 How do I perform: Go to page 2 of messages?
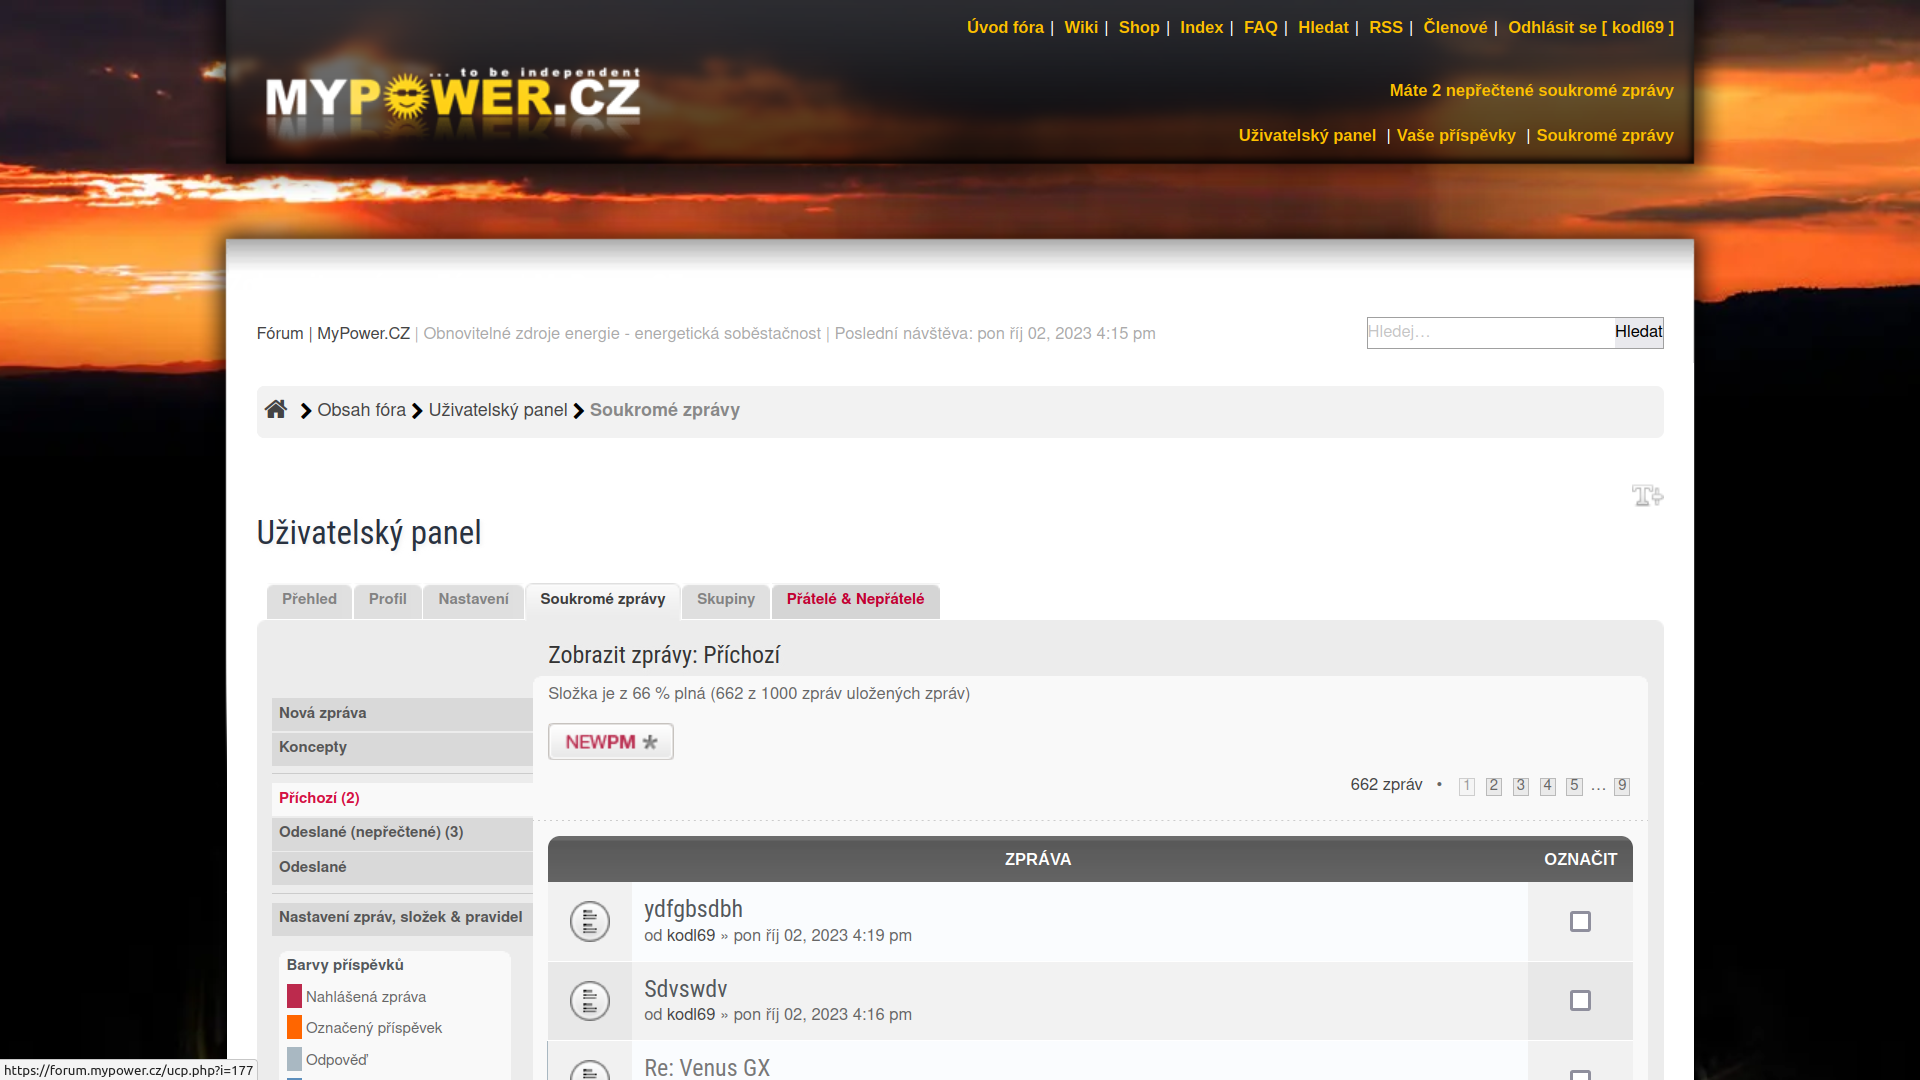[1494, 786]
